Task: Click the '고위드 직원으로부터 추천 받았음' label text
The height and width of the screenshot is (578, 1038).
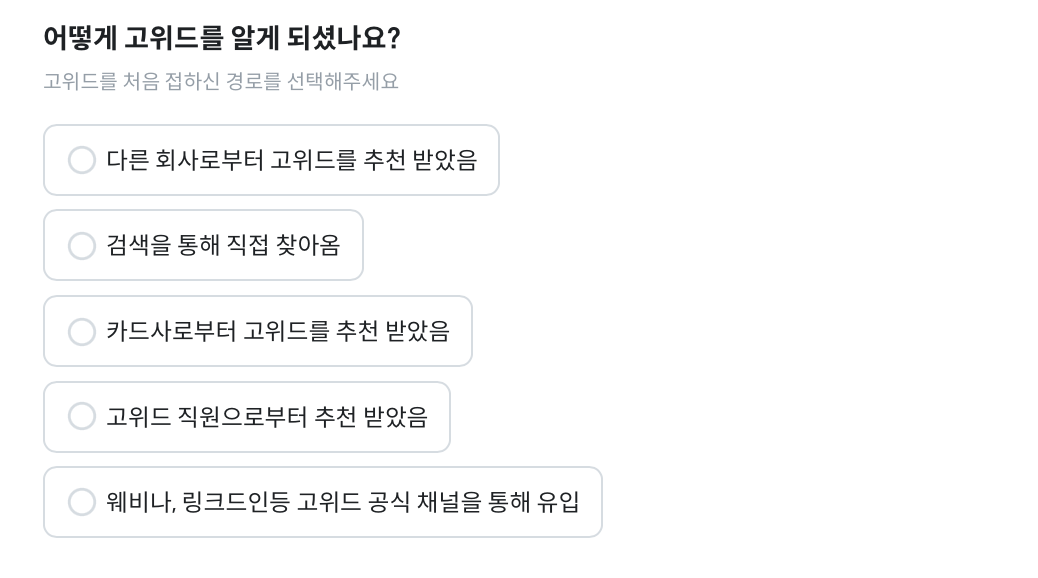Action: tap(267, 417)
